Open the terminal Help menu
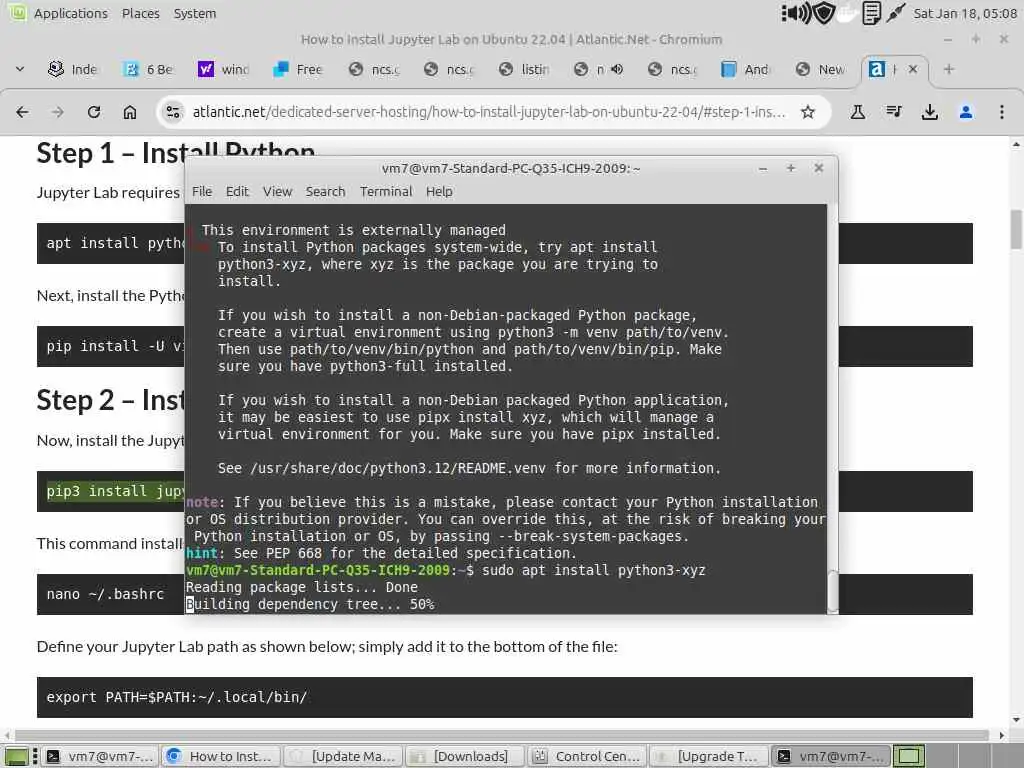The image size is (1024, 768). point(439,191)
